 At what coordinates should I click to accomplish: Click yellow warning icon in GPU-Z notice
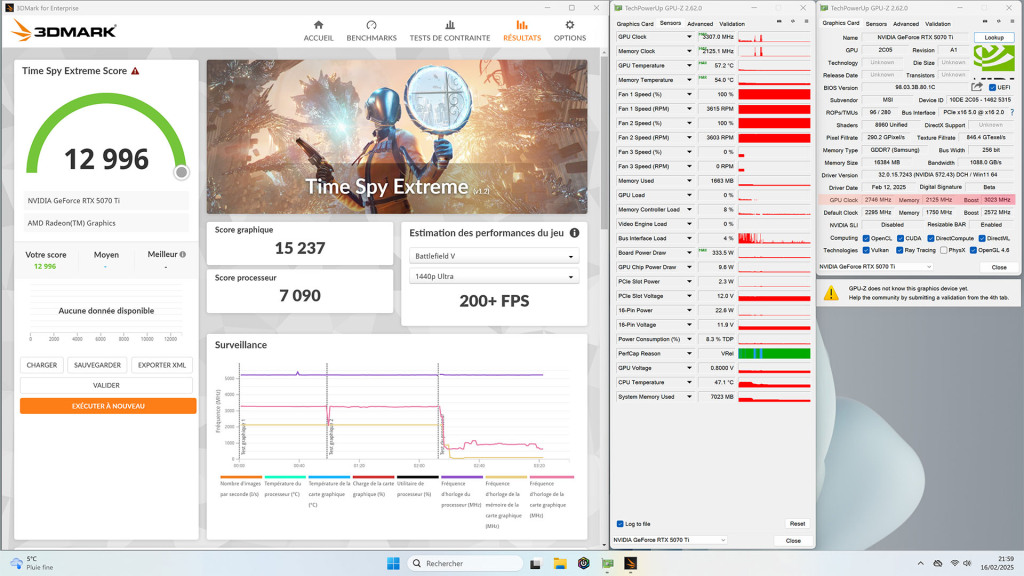pyautogui.click(x=831, y=293)
